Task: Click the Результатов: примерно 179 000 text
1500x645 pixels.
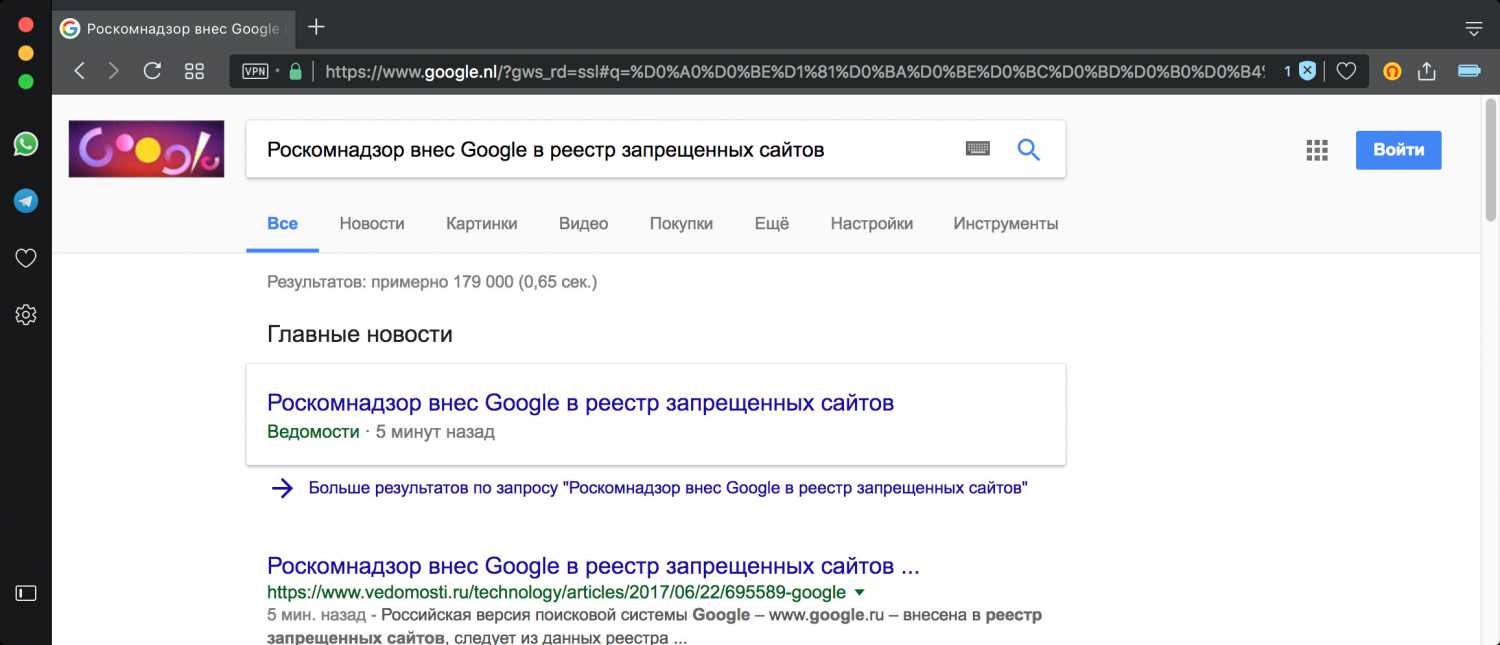Action: (432, 282)
